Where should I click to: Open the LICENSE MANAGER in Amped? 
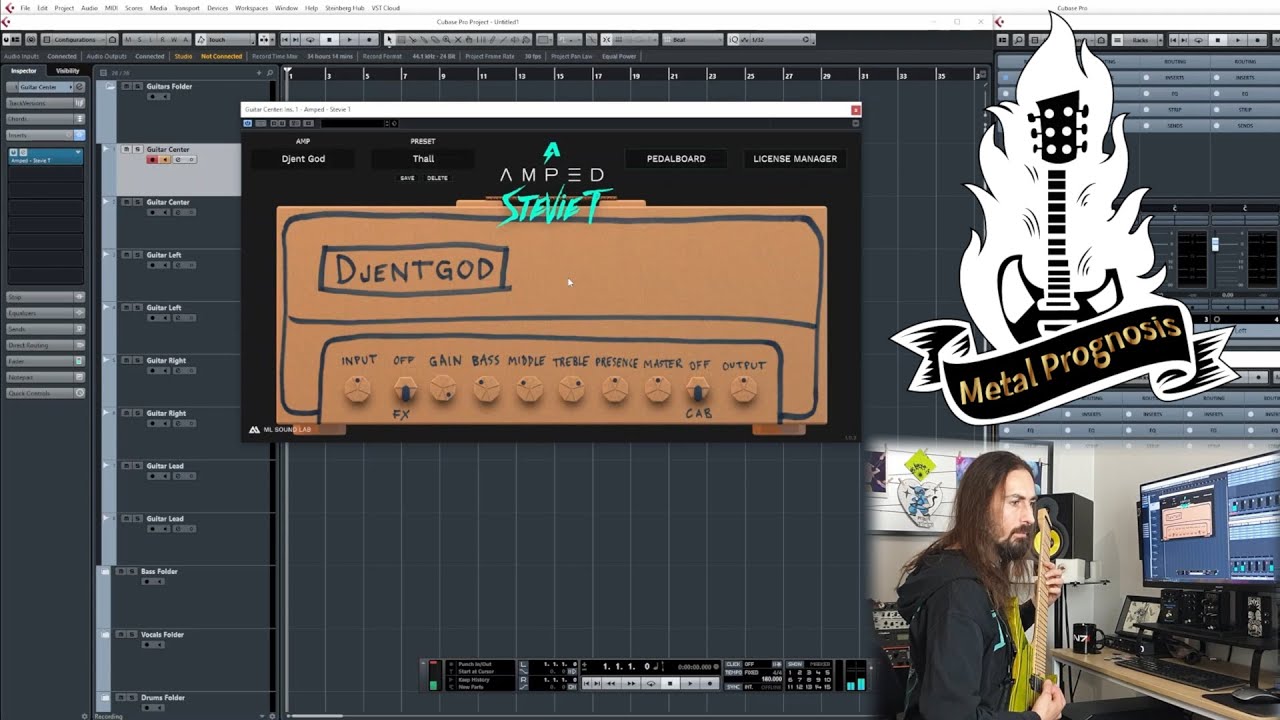click(795, 159)
